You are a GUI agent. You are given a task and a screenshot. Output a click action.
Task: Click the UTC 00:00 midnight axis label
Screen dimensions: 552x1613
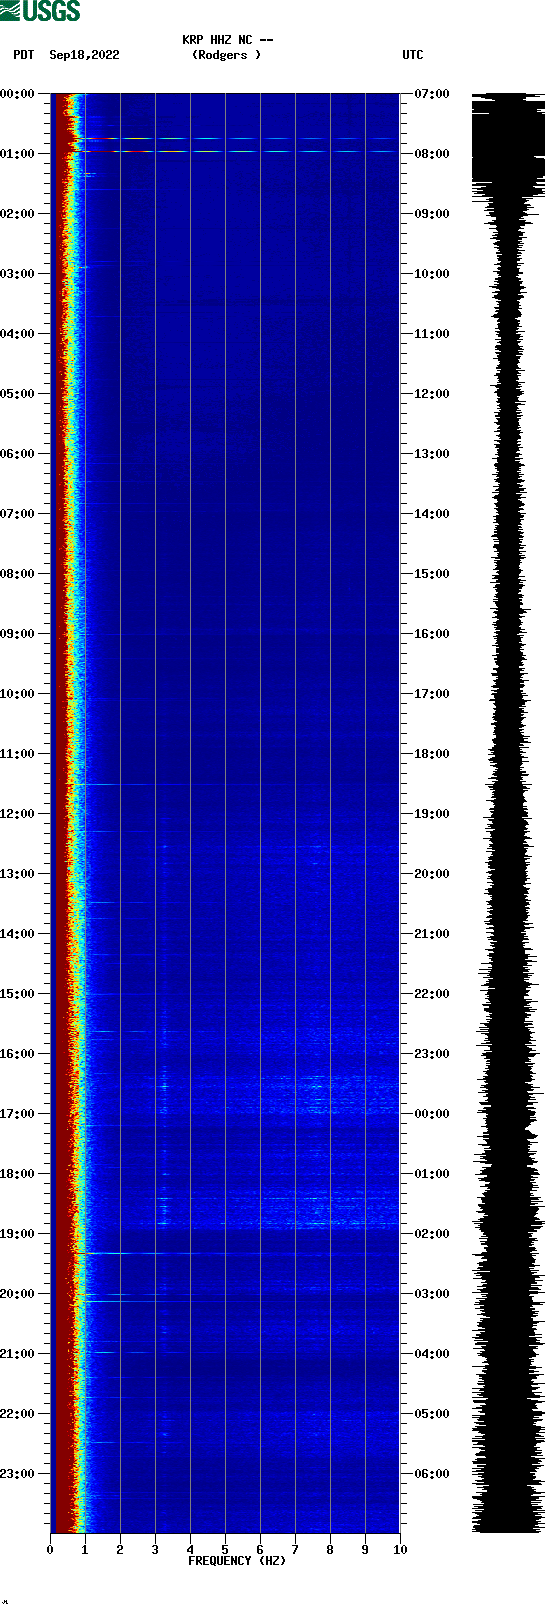(x=432, y=1114)
